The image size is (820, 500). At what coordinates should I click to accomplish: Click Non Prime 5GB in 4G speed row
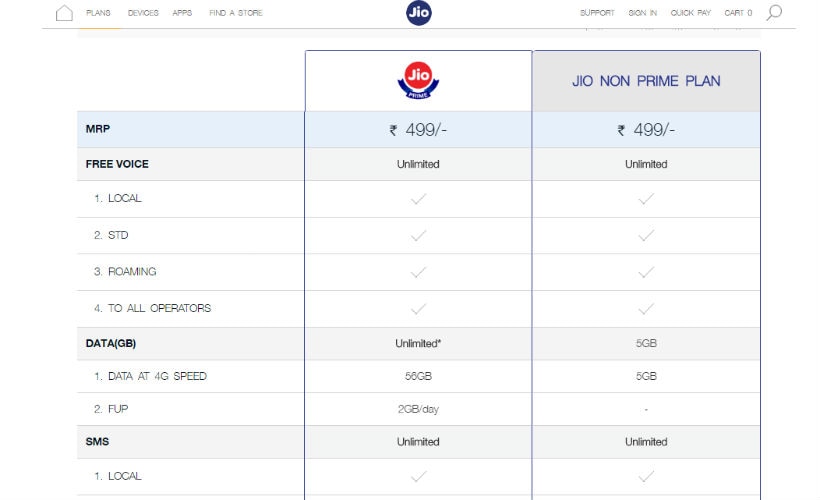pyautogui.click(x=646, y=377)
